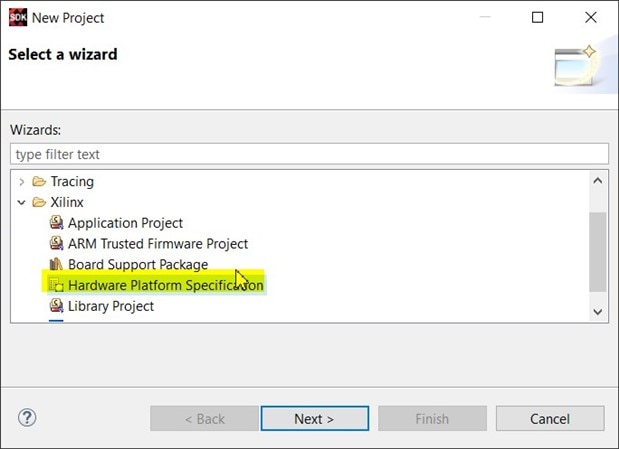This screenshot has width=619, height=449.
Task: Select Hardware Platform Specification wizard
Action: point(165,285)
